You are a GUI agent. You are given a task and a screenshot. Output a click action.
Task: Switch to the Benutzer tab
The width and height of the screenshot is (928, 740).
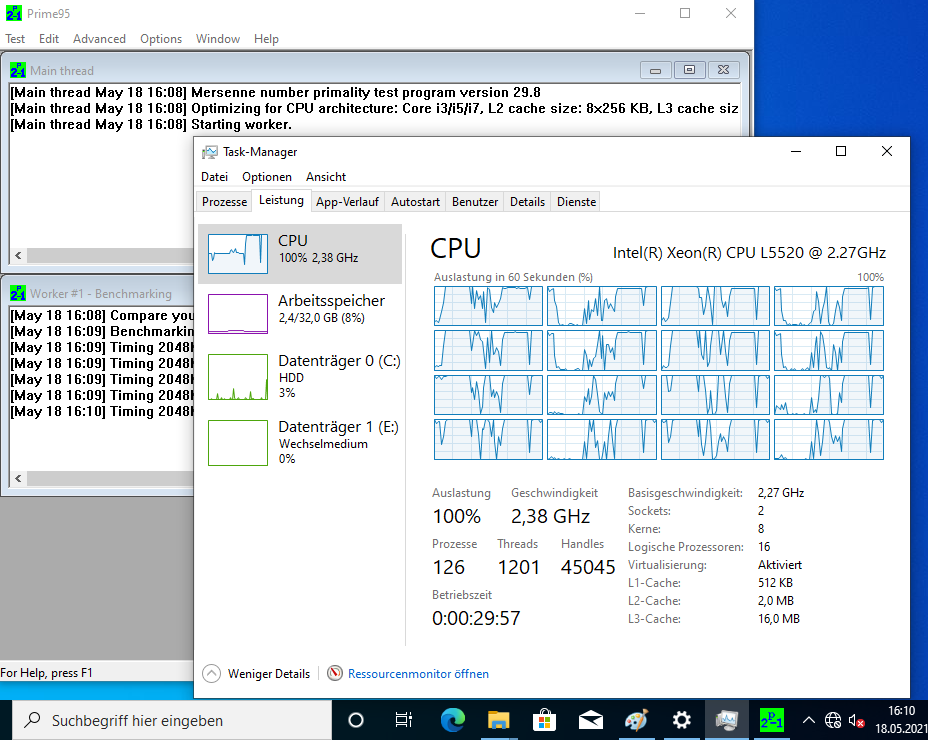[475, 202]
